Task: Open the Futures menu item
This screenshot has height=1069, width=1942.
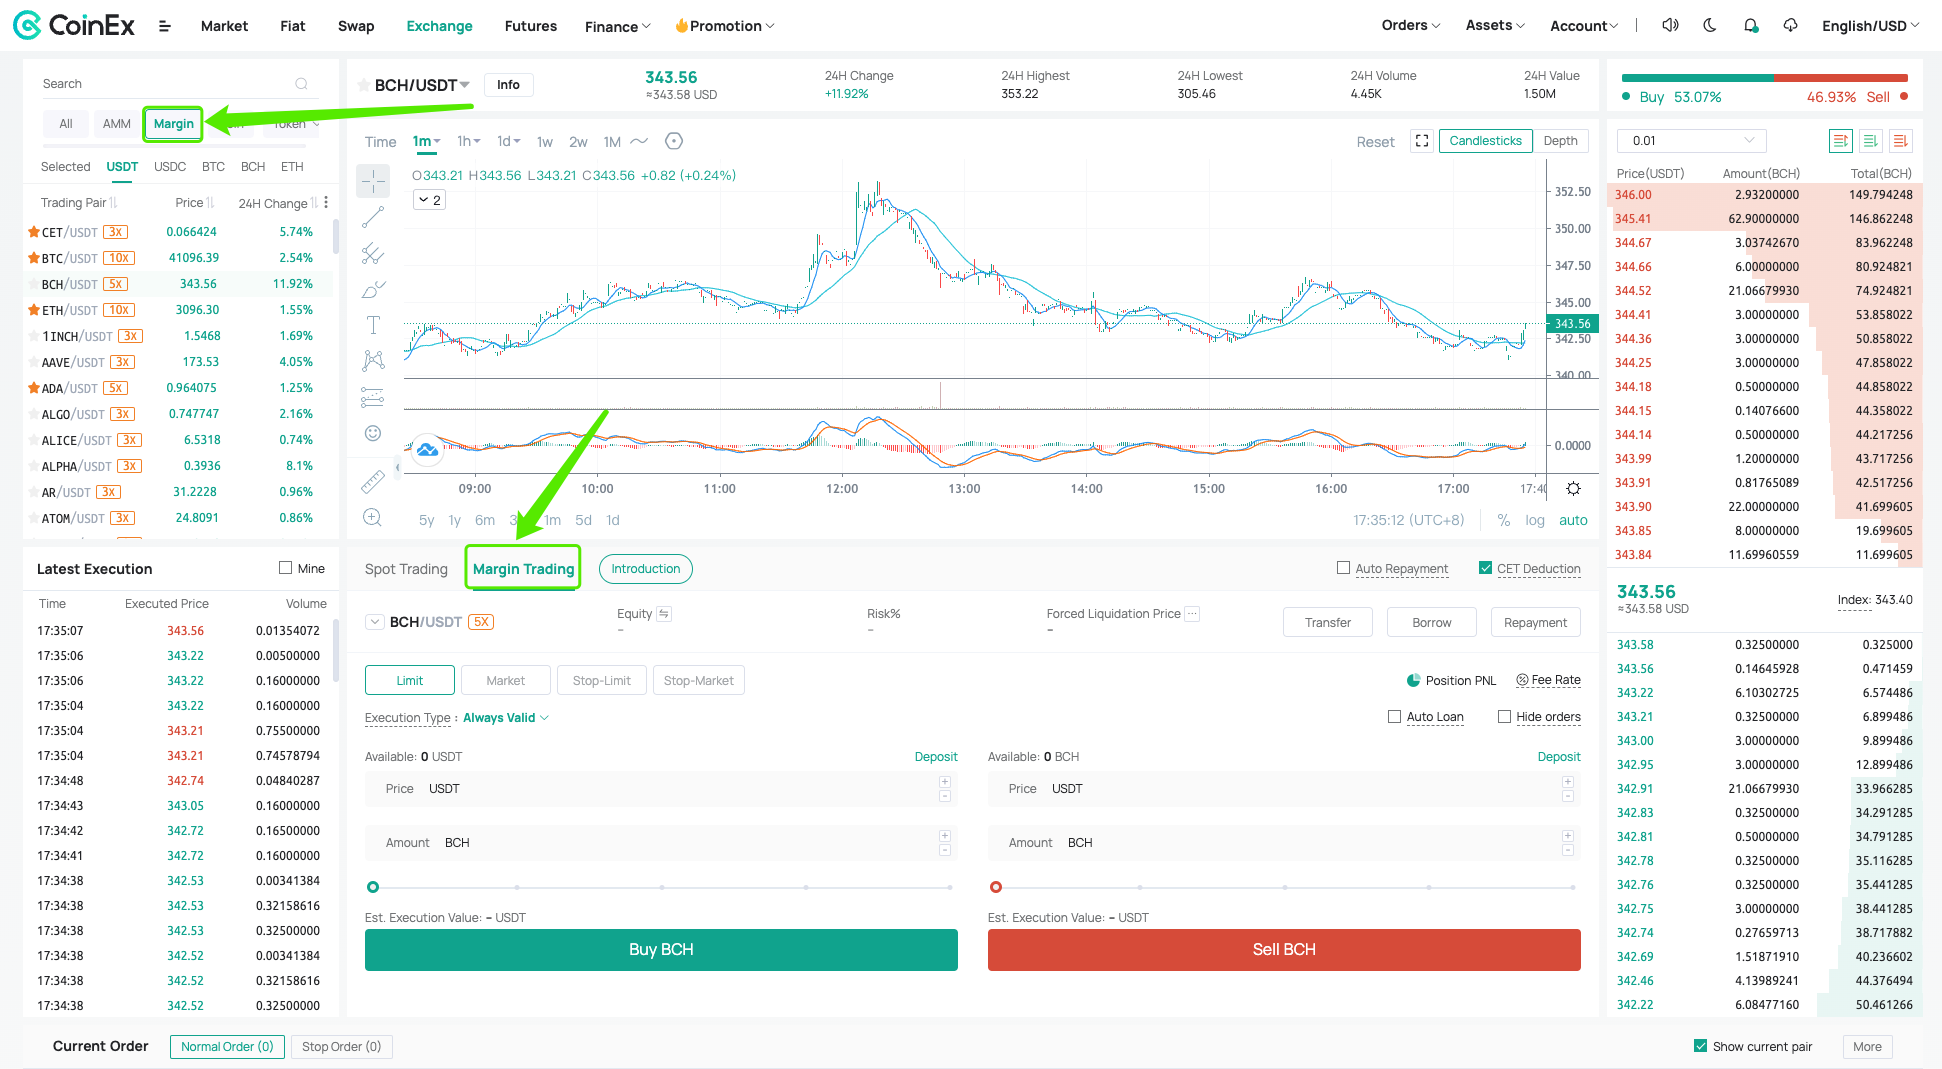Action: tap(531, 26)
